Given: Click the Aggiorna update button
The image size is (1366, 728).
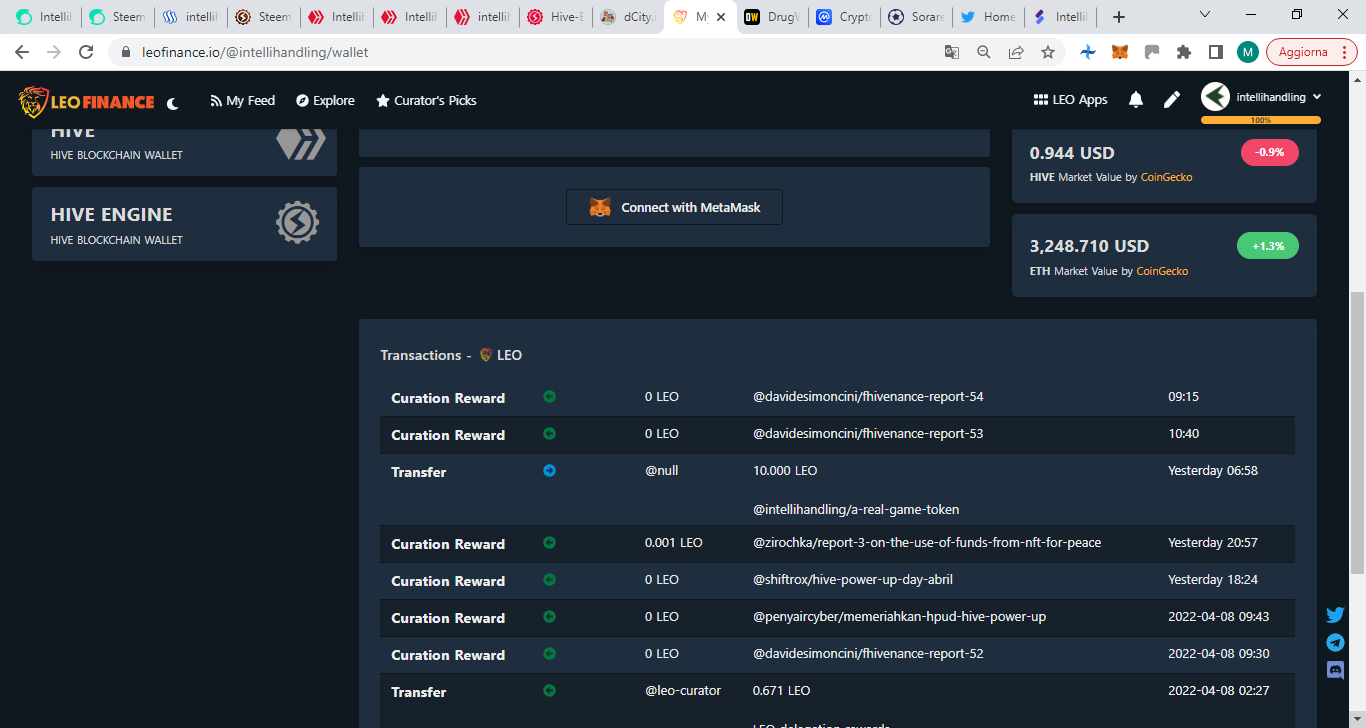Looking at the screenshot, I should coord(1311,52).
